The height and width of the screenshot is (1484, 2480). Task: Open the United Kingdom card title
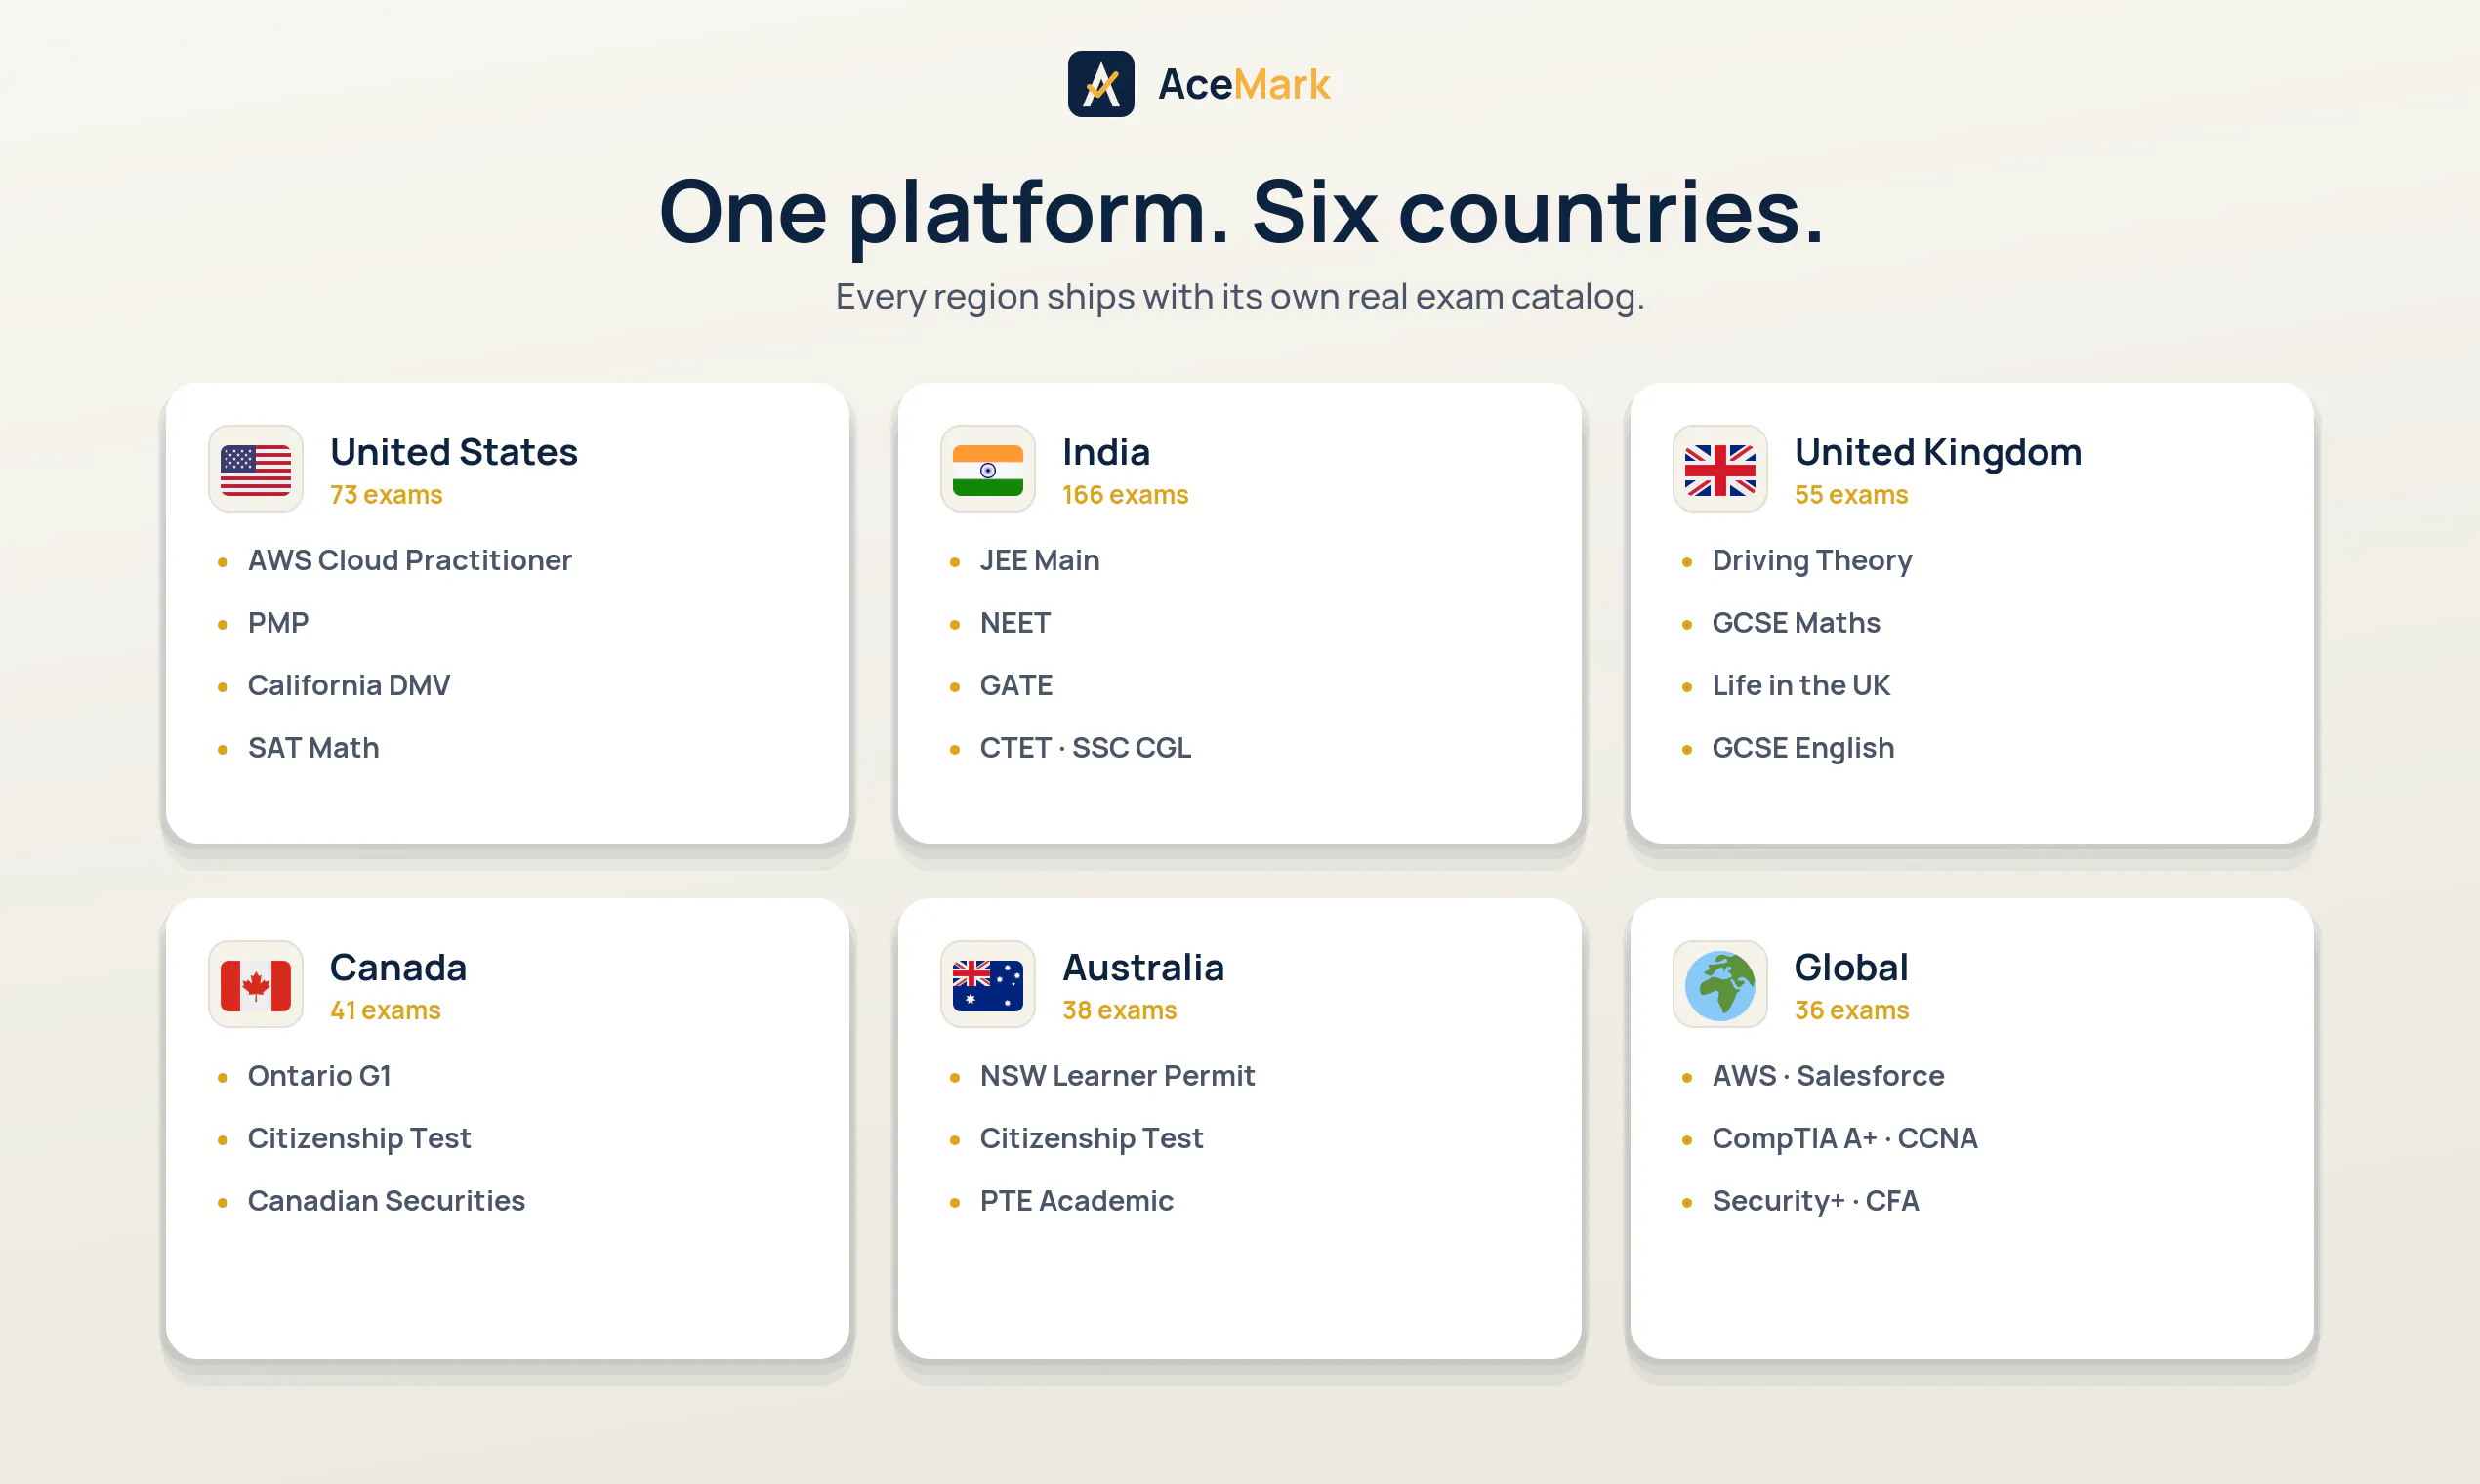point(1938,452)
